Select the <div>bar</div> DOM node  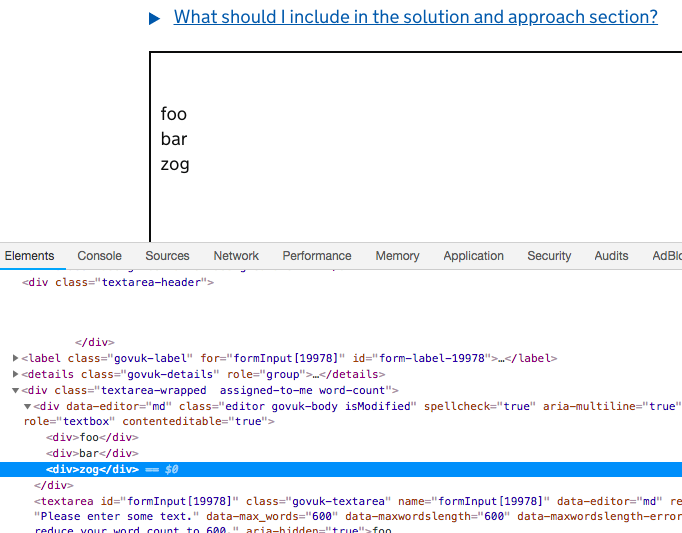(x=92, y=453)
